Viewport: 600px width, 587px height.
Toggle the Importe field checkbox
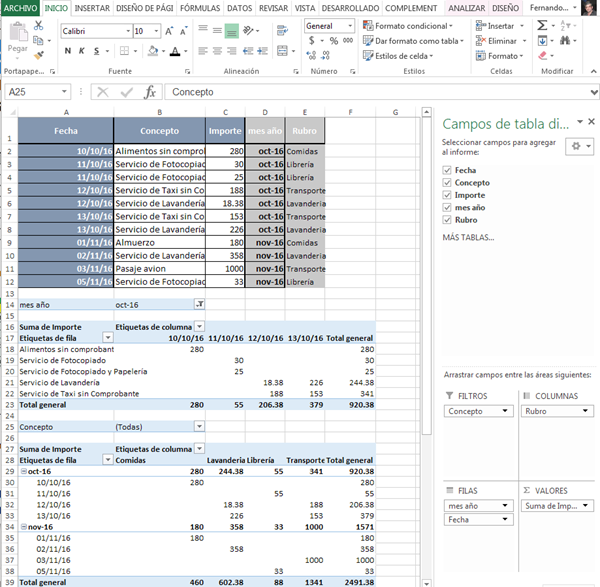point(446,195)
